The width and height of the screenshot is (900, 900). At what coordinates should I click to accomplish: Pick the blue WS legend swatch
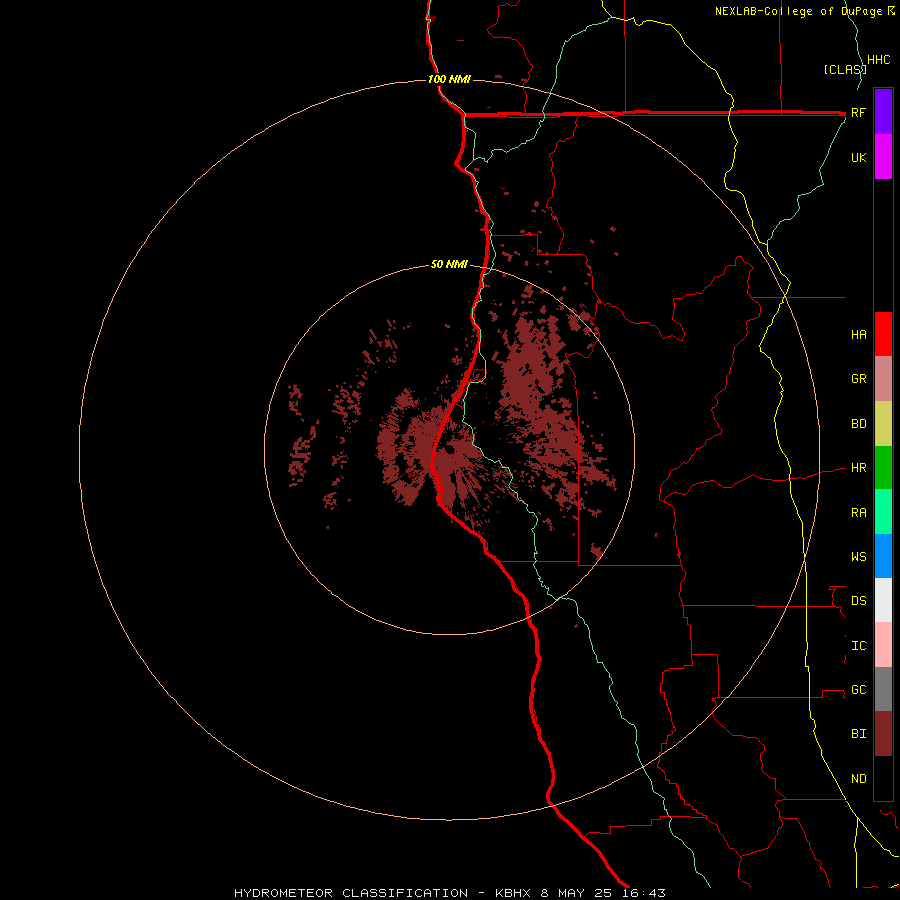pos(883,556)
